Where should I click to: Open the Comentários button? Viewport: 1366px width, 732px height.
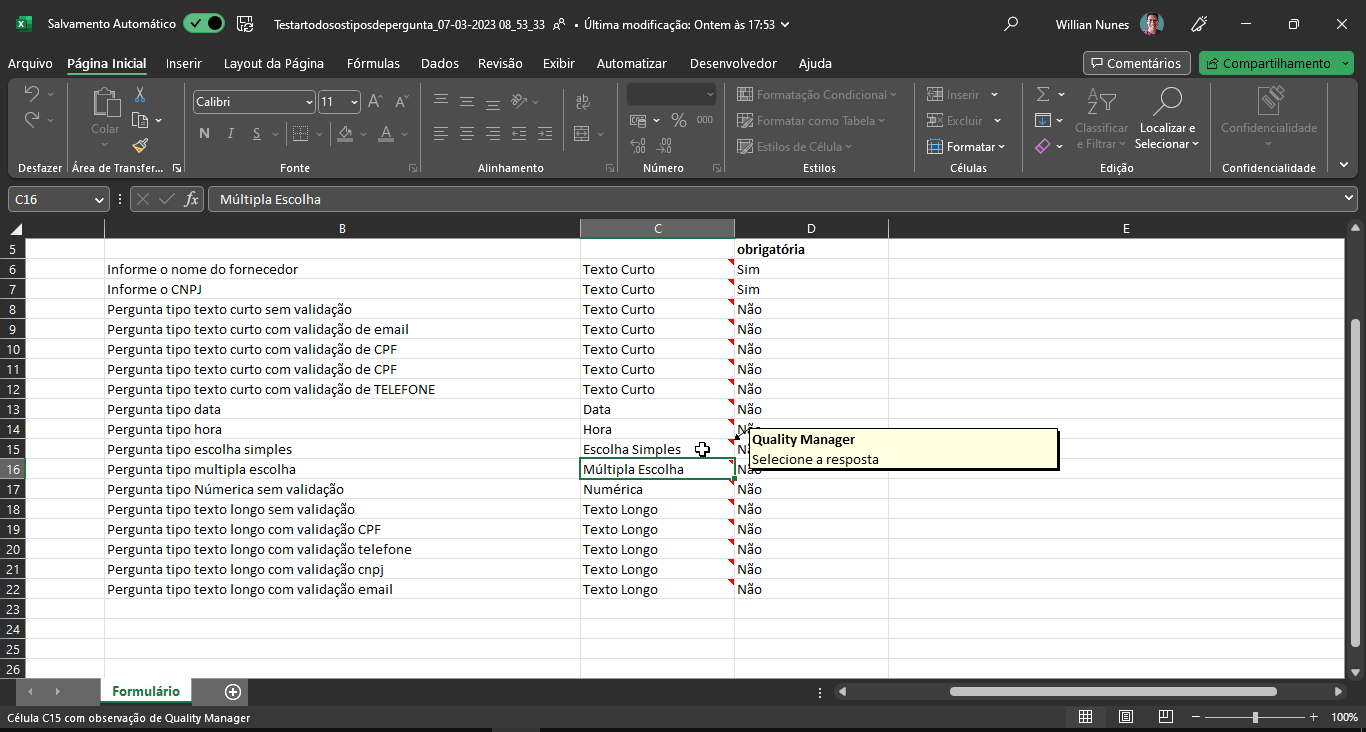click(x=1136, y=63)
